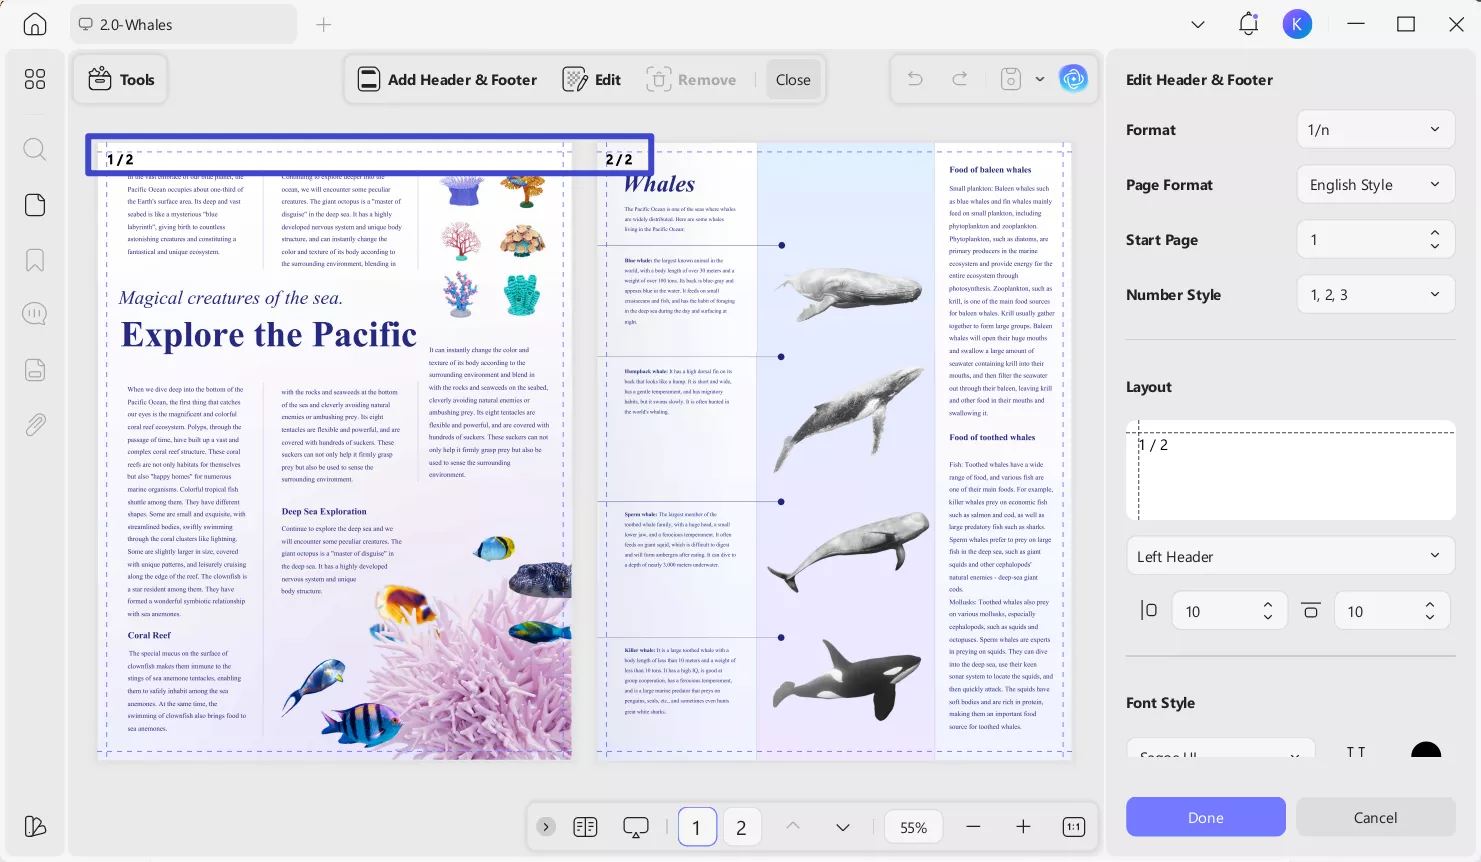Screen dimensions: 1481x862
Task: Click the "Deep Sea Exploration" heading
Action: click(324, 511)
